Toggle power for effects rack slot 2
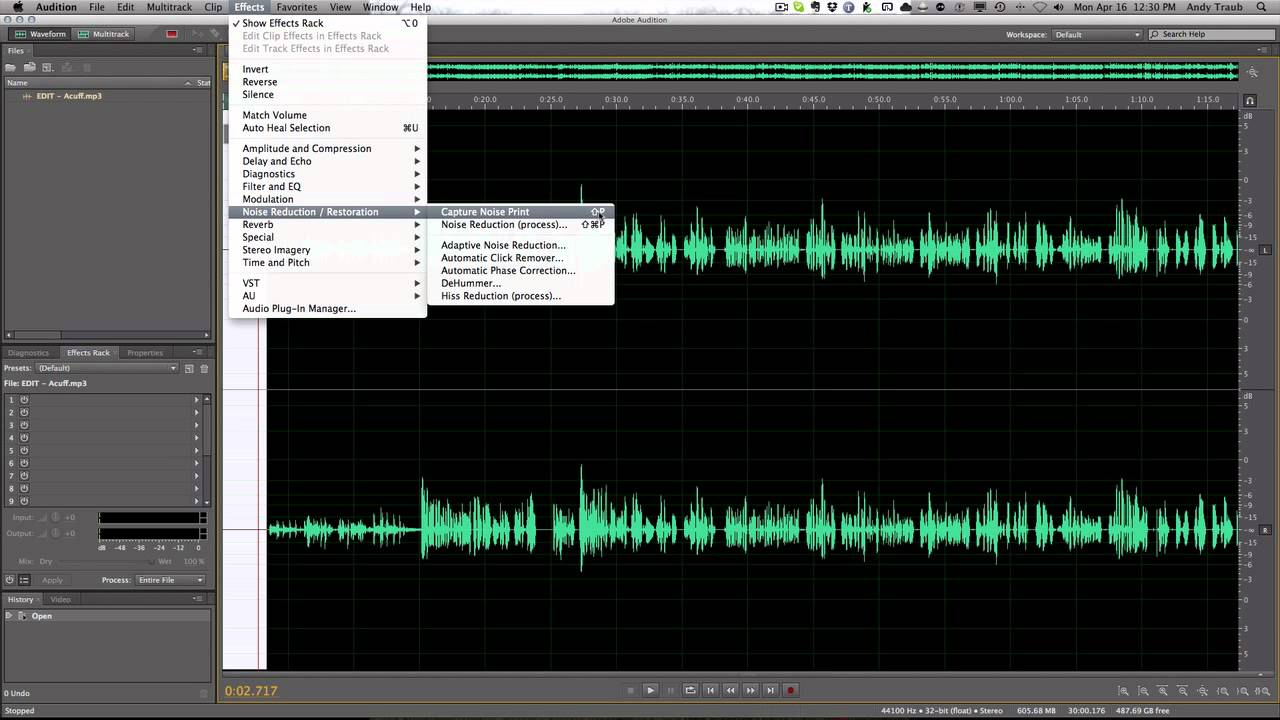 click(x=24, y=413)
